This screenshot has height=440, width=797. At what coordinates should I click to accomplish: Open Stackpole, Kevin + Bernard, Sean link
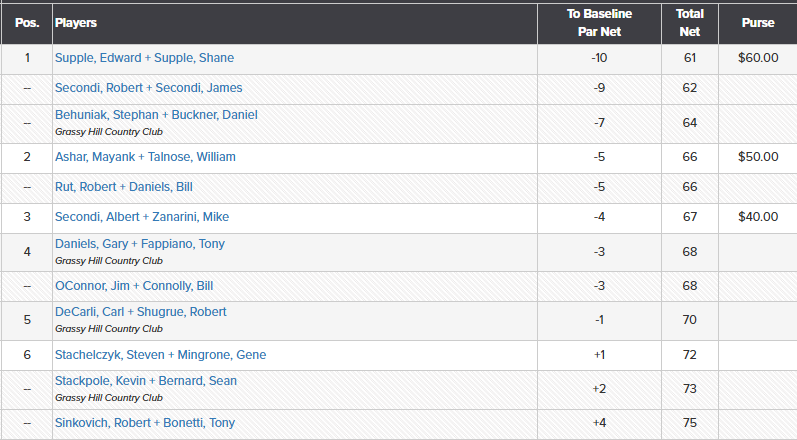tap(146, 381)
